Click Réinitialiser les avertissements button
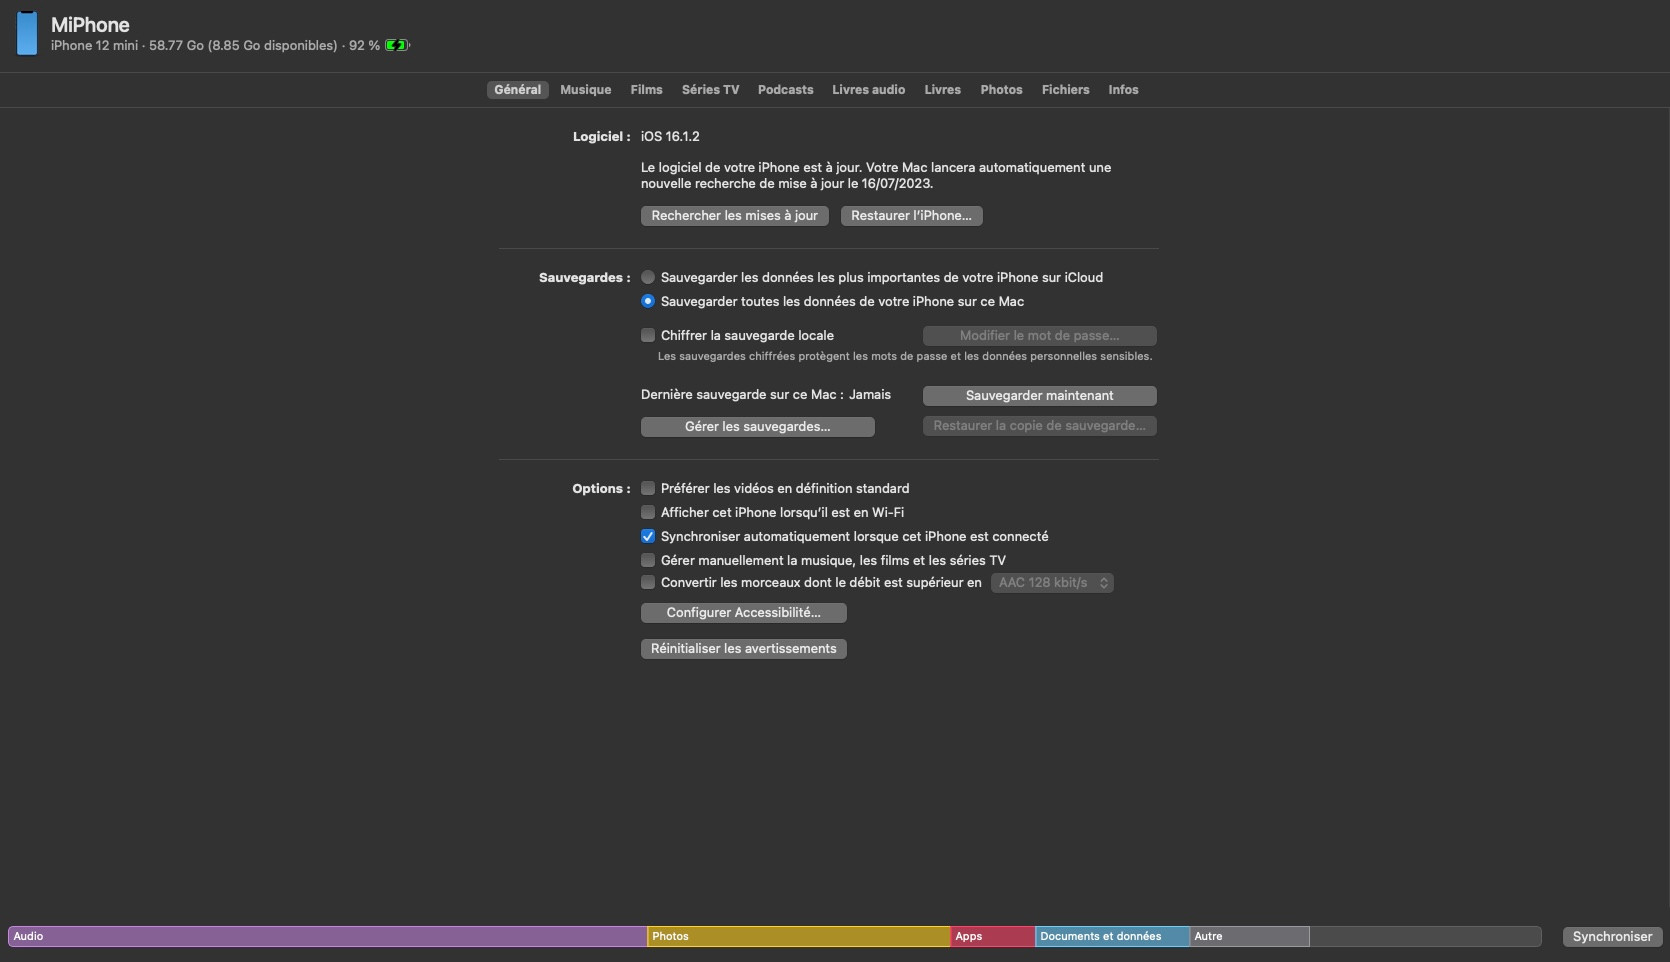Viewport: 1670px width, 962px height. coord(744,649)
